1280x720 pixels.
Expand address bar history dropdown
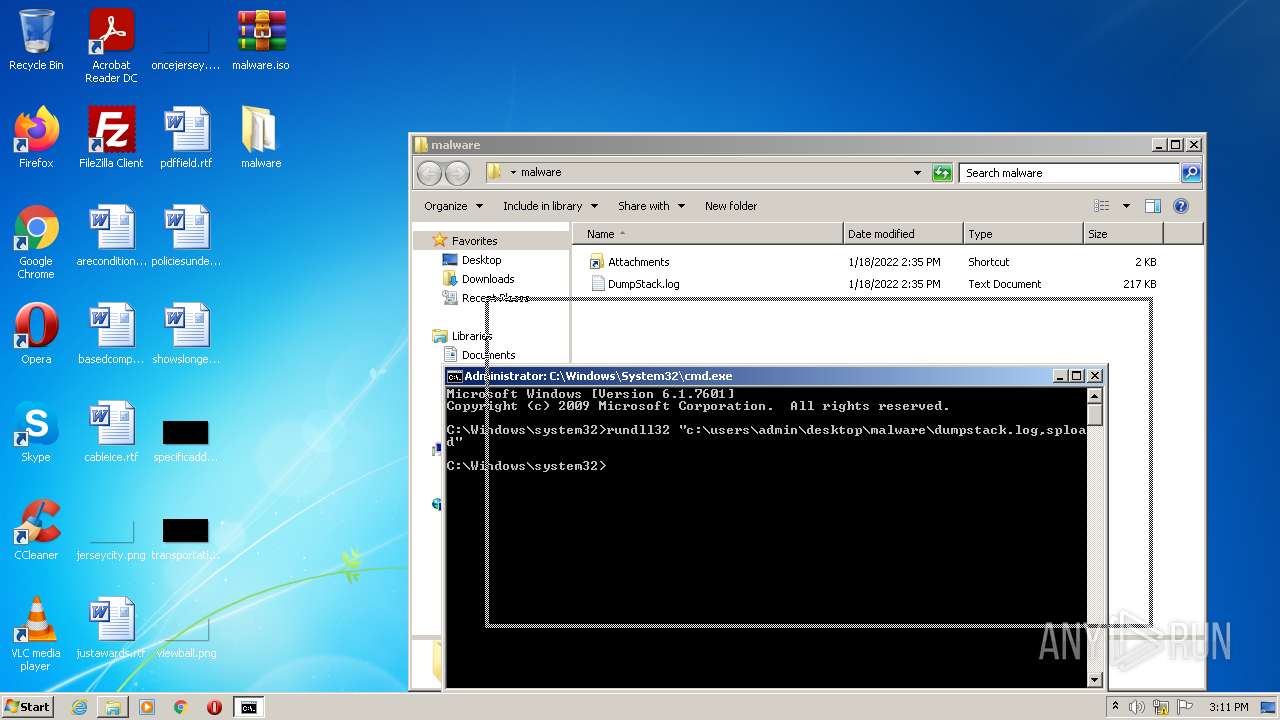tap(917, 173)
